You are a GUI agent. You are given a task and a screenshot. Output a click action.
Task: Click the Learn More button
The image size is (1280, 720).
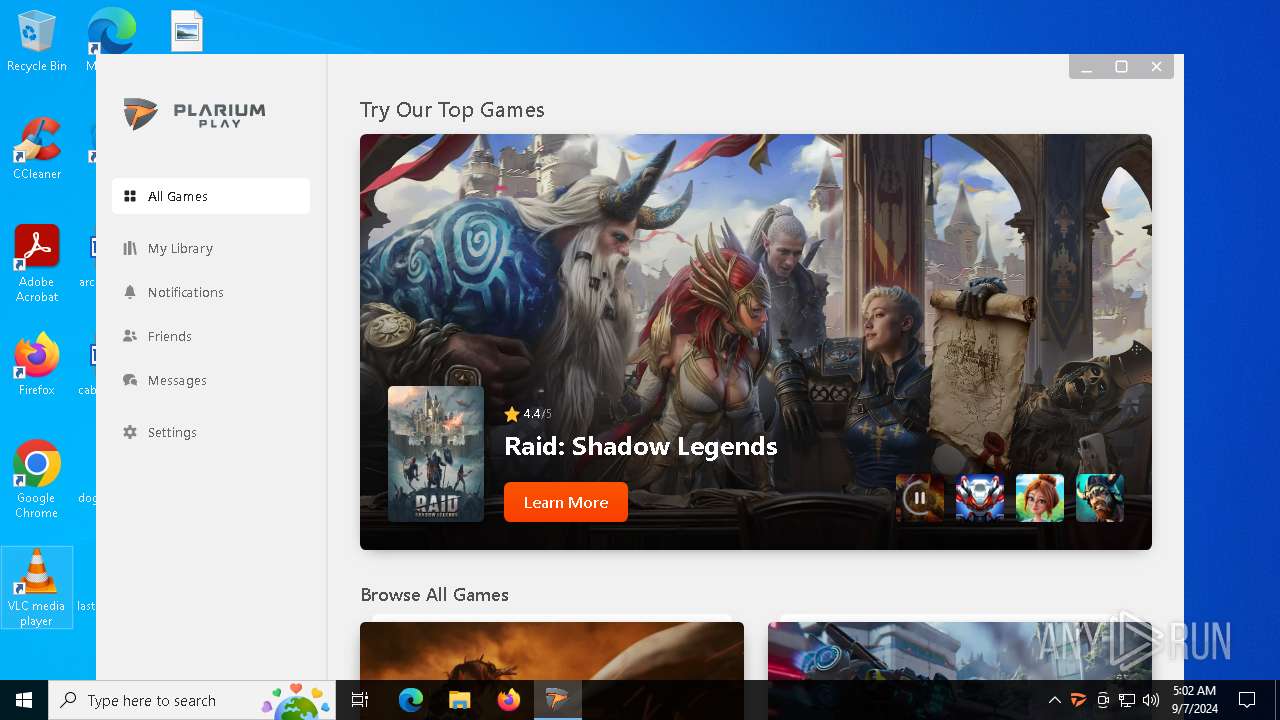pyautogui.click(x=566, y=502)
